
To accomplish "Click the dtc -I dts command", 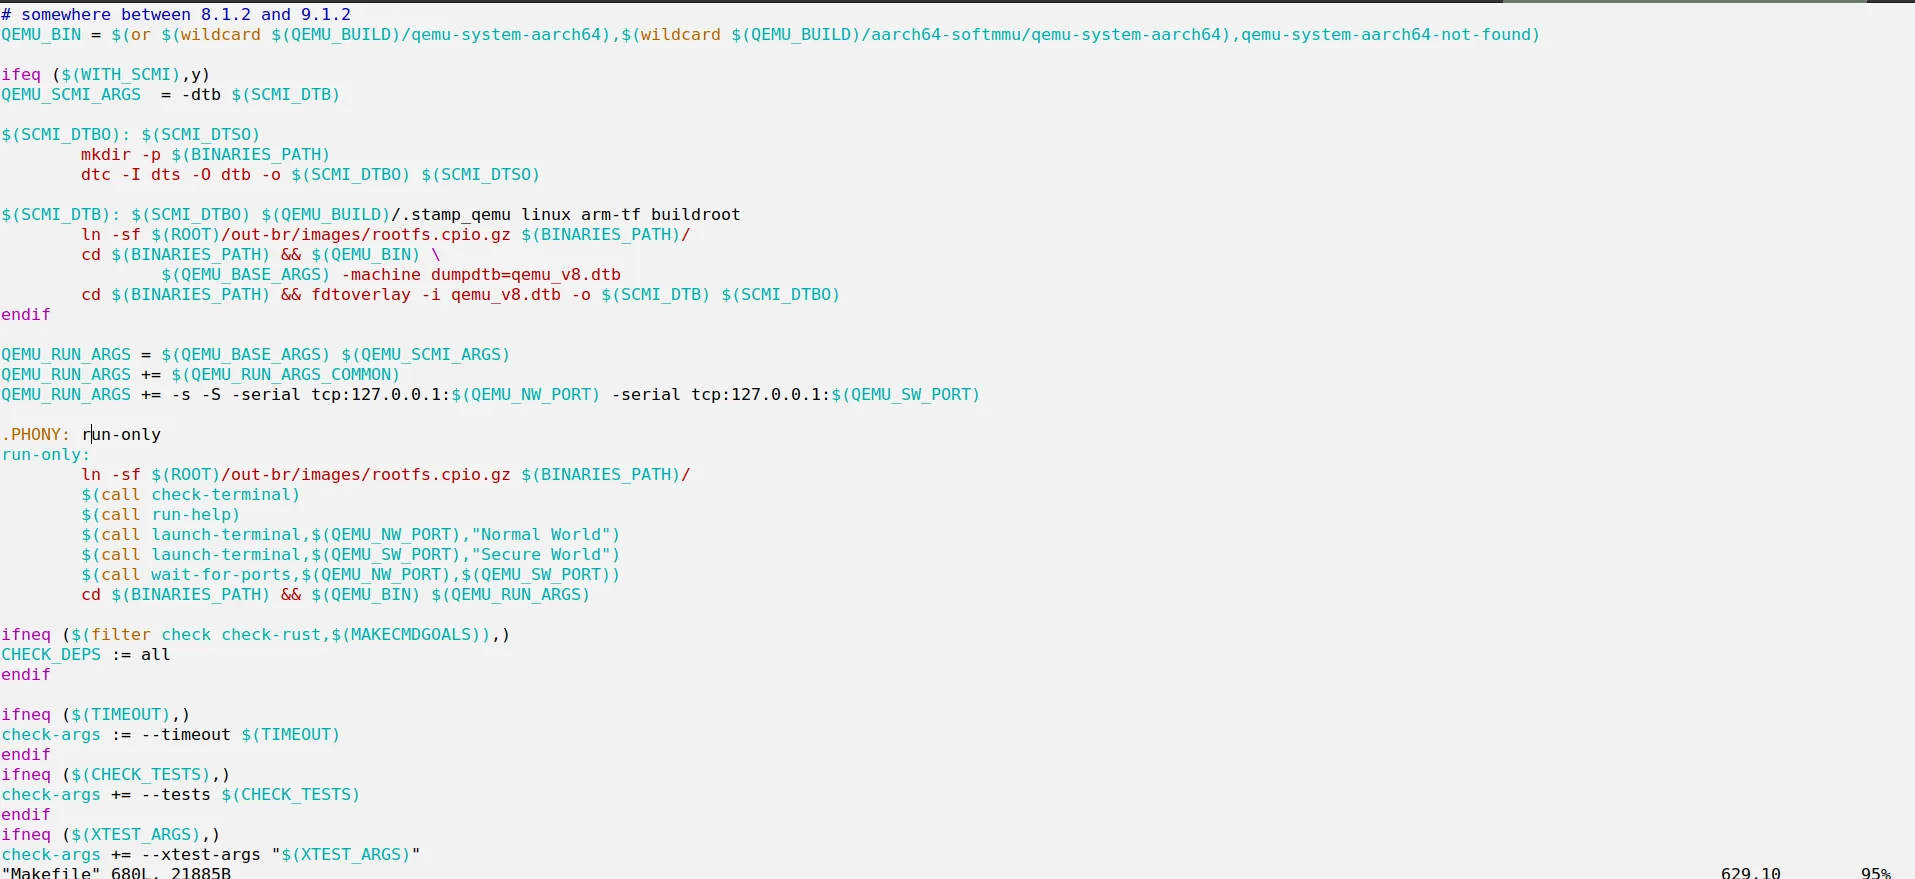I will [x=311, y=175].
